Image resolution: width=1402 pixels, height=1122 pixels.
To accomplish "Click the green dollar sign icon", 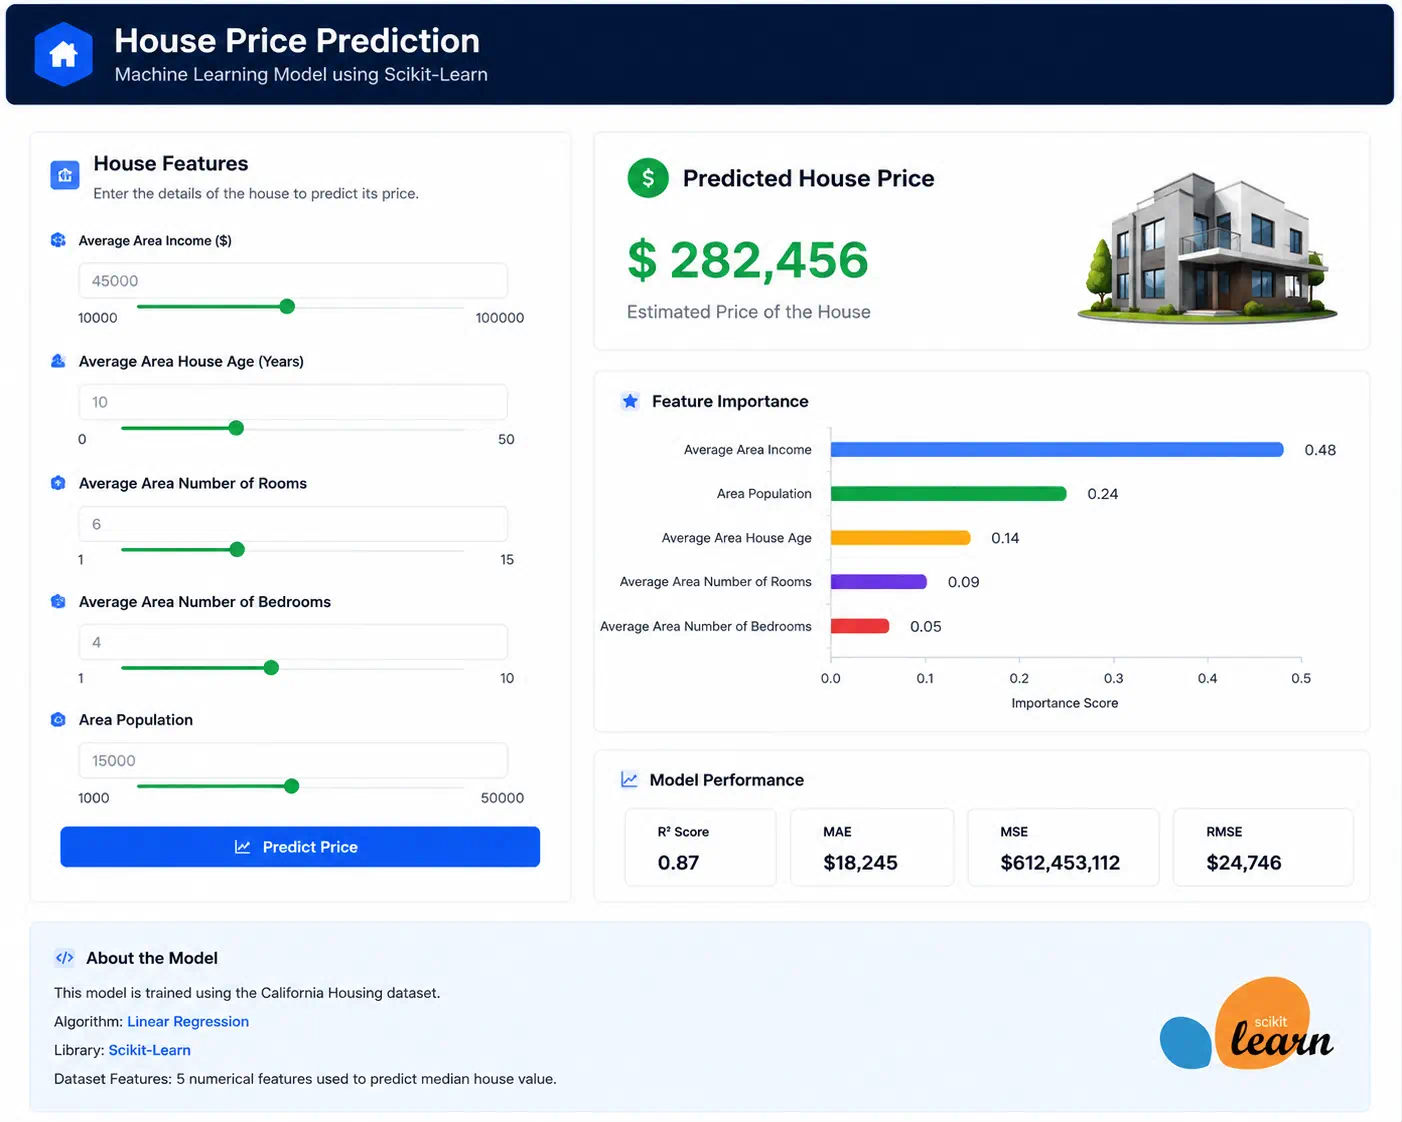I will coord(648,178).
